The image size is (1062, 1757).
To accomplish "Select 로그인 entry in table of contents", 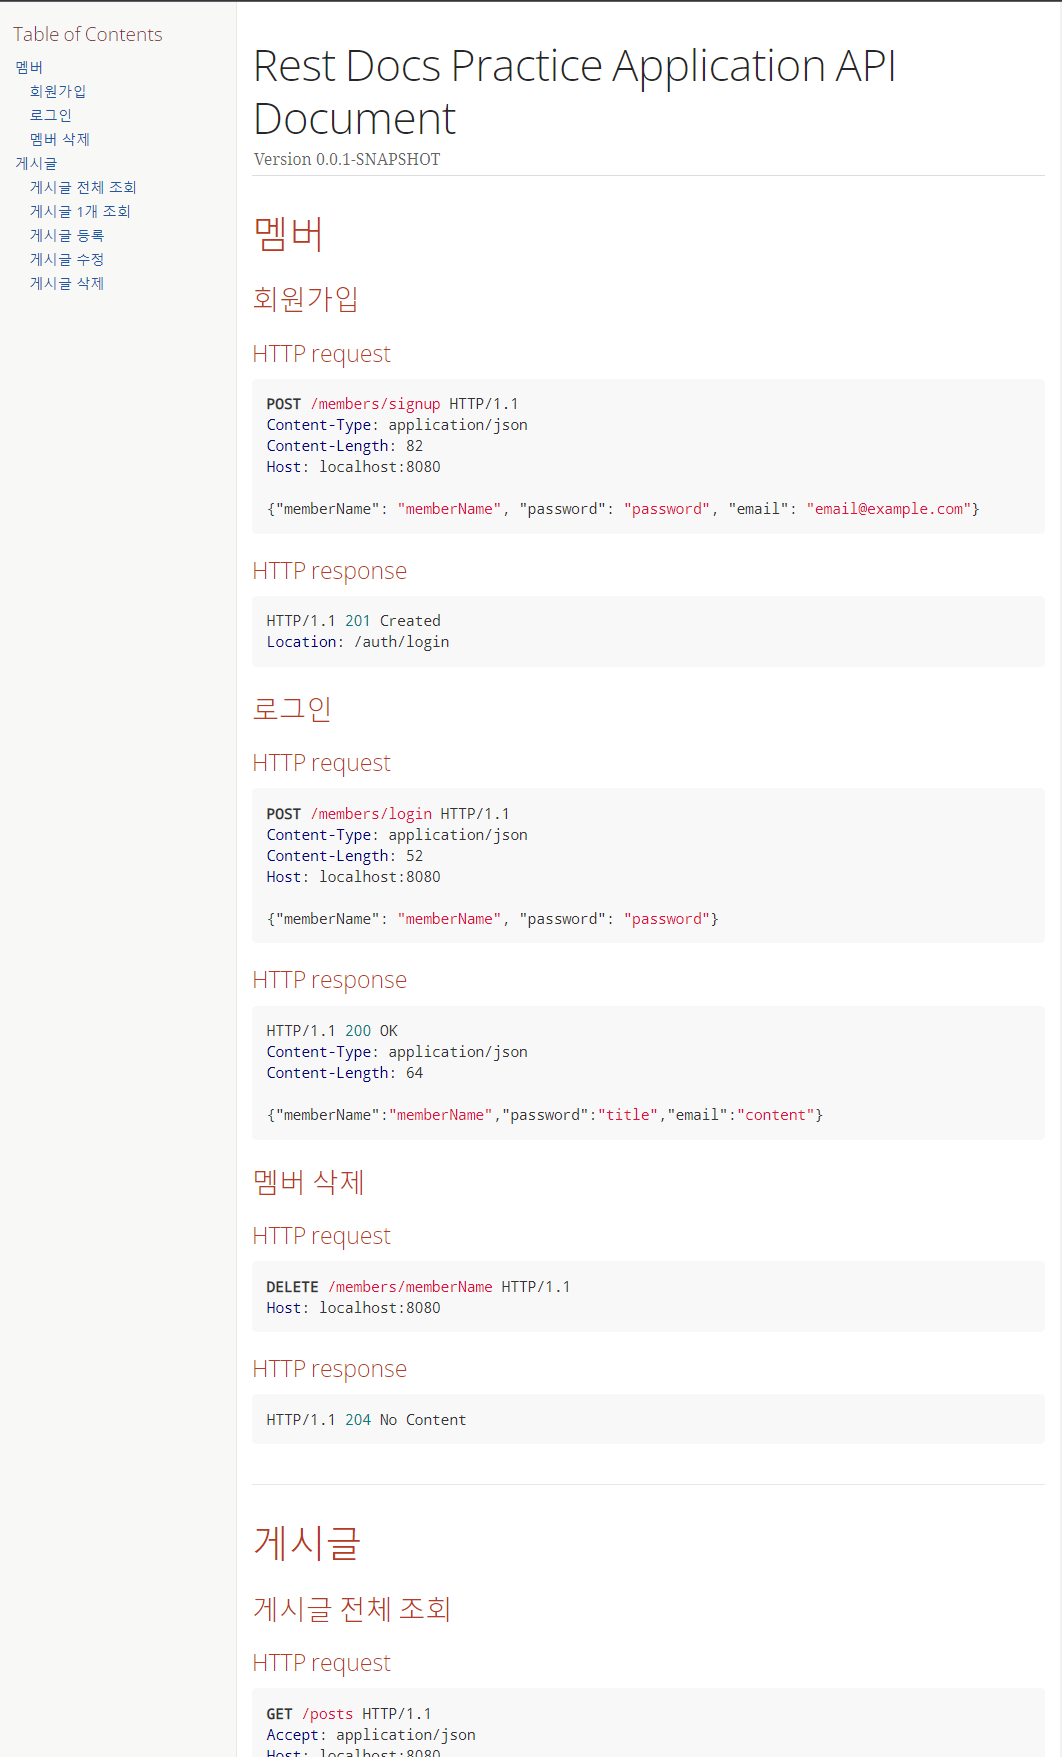I will tap(51, 115).
